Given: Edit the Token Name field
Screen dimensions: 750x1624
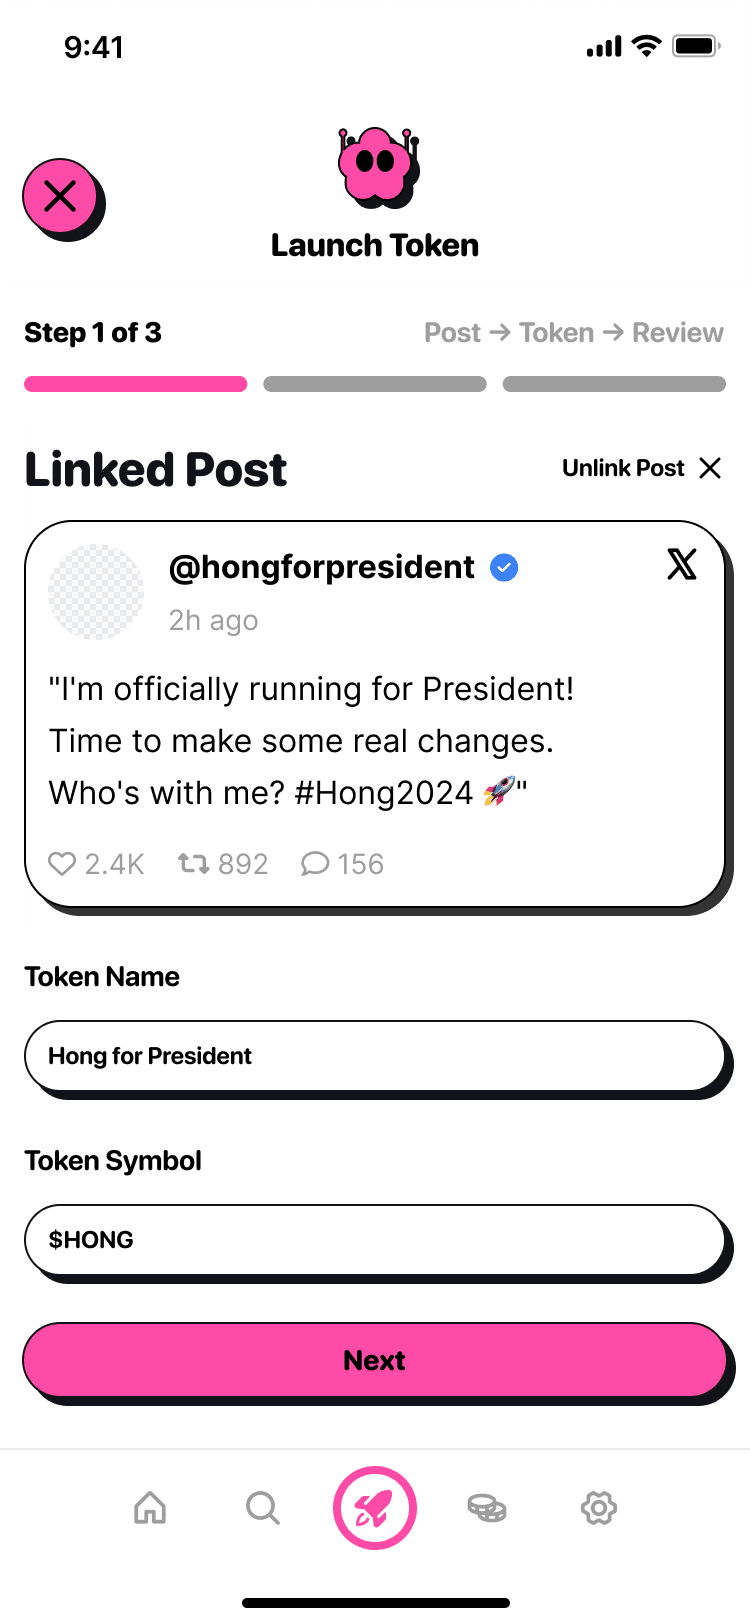Looking at the screenshot, I should point(374,1056).
